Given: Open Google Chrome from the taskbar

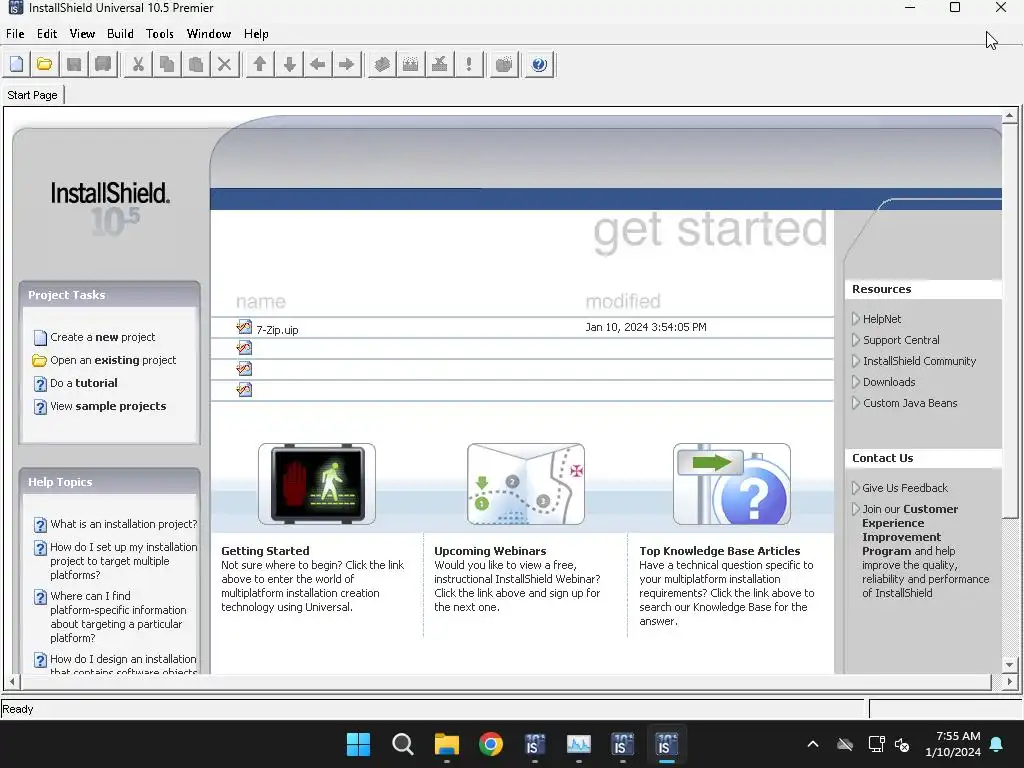Looking at the screenshot, I should pos(490,744).
